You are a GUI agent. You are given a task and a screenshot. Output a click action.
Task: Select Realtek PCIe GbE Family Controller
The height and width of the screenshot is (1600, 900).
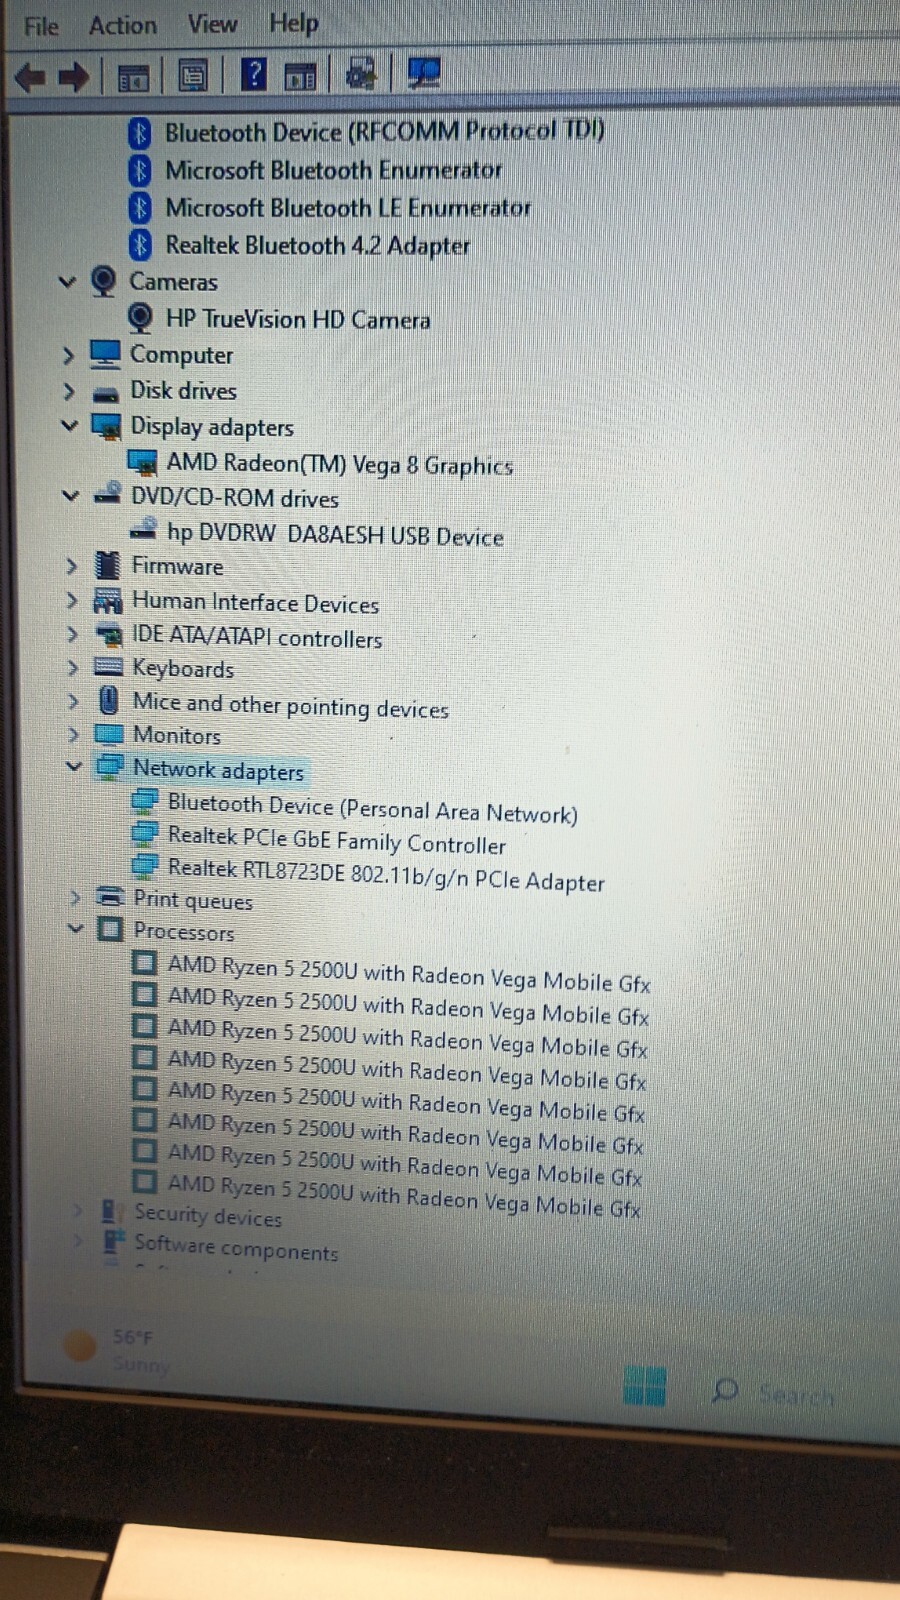[336, 840]
